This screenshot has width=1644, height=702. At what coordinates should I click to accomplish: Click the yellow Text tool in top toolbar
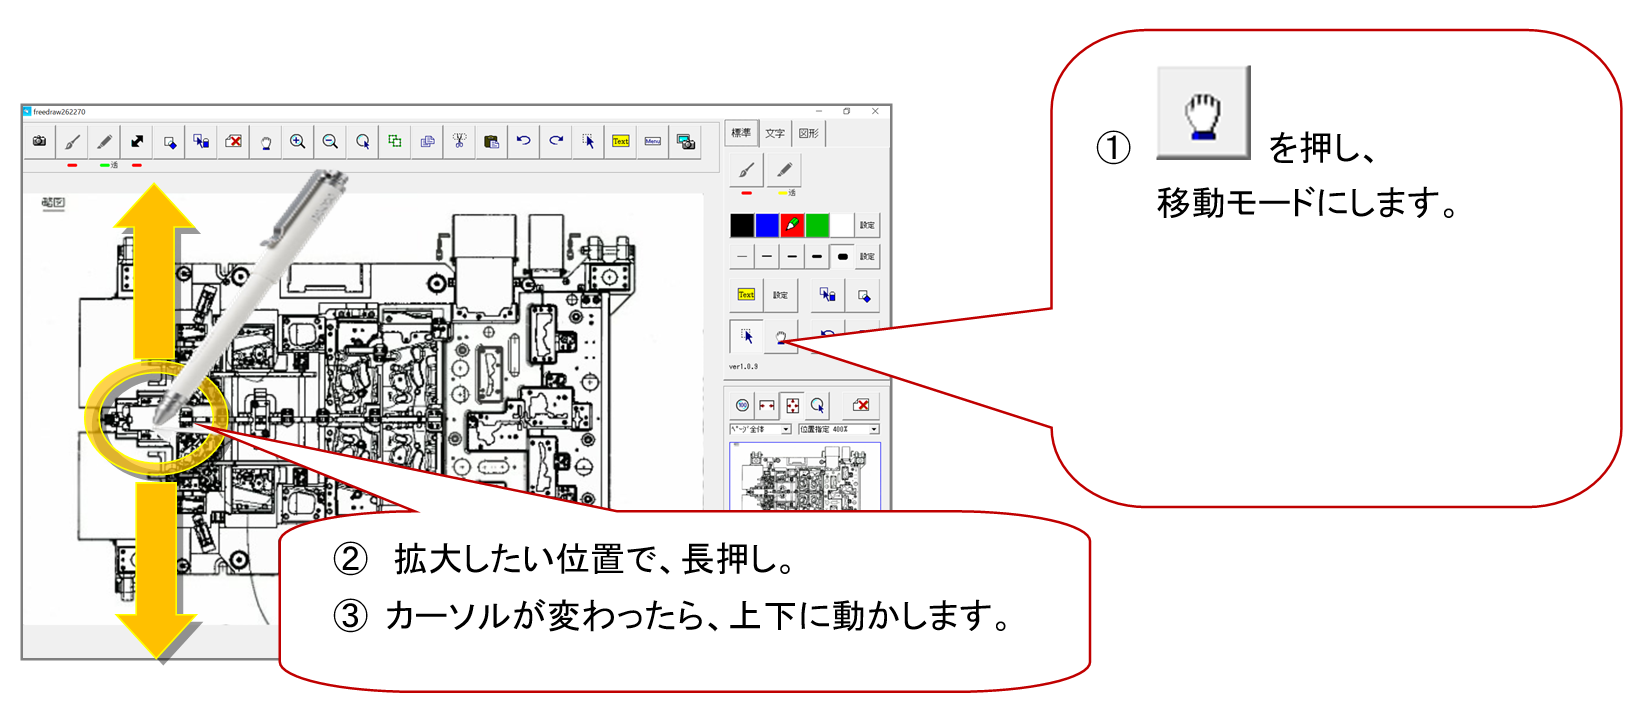click(621, 142)
